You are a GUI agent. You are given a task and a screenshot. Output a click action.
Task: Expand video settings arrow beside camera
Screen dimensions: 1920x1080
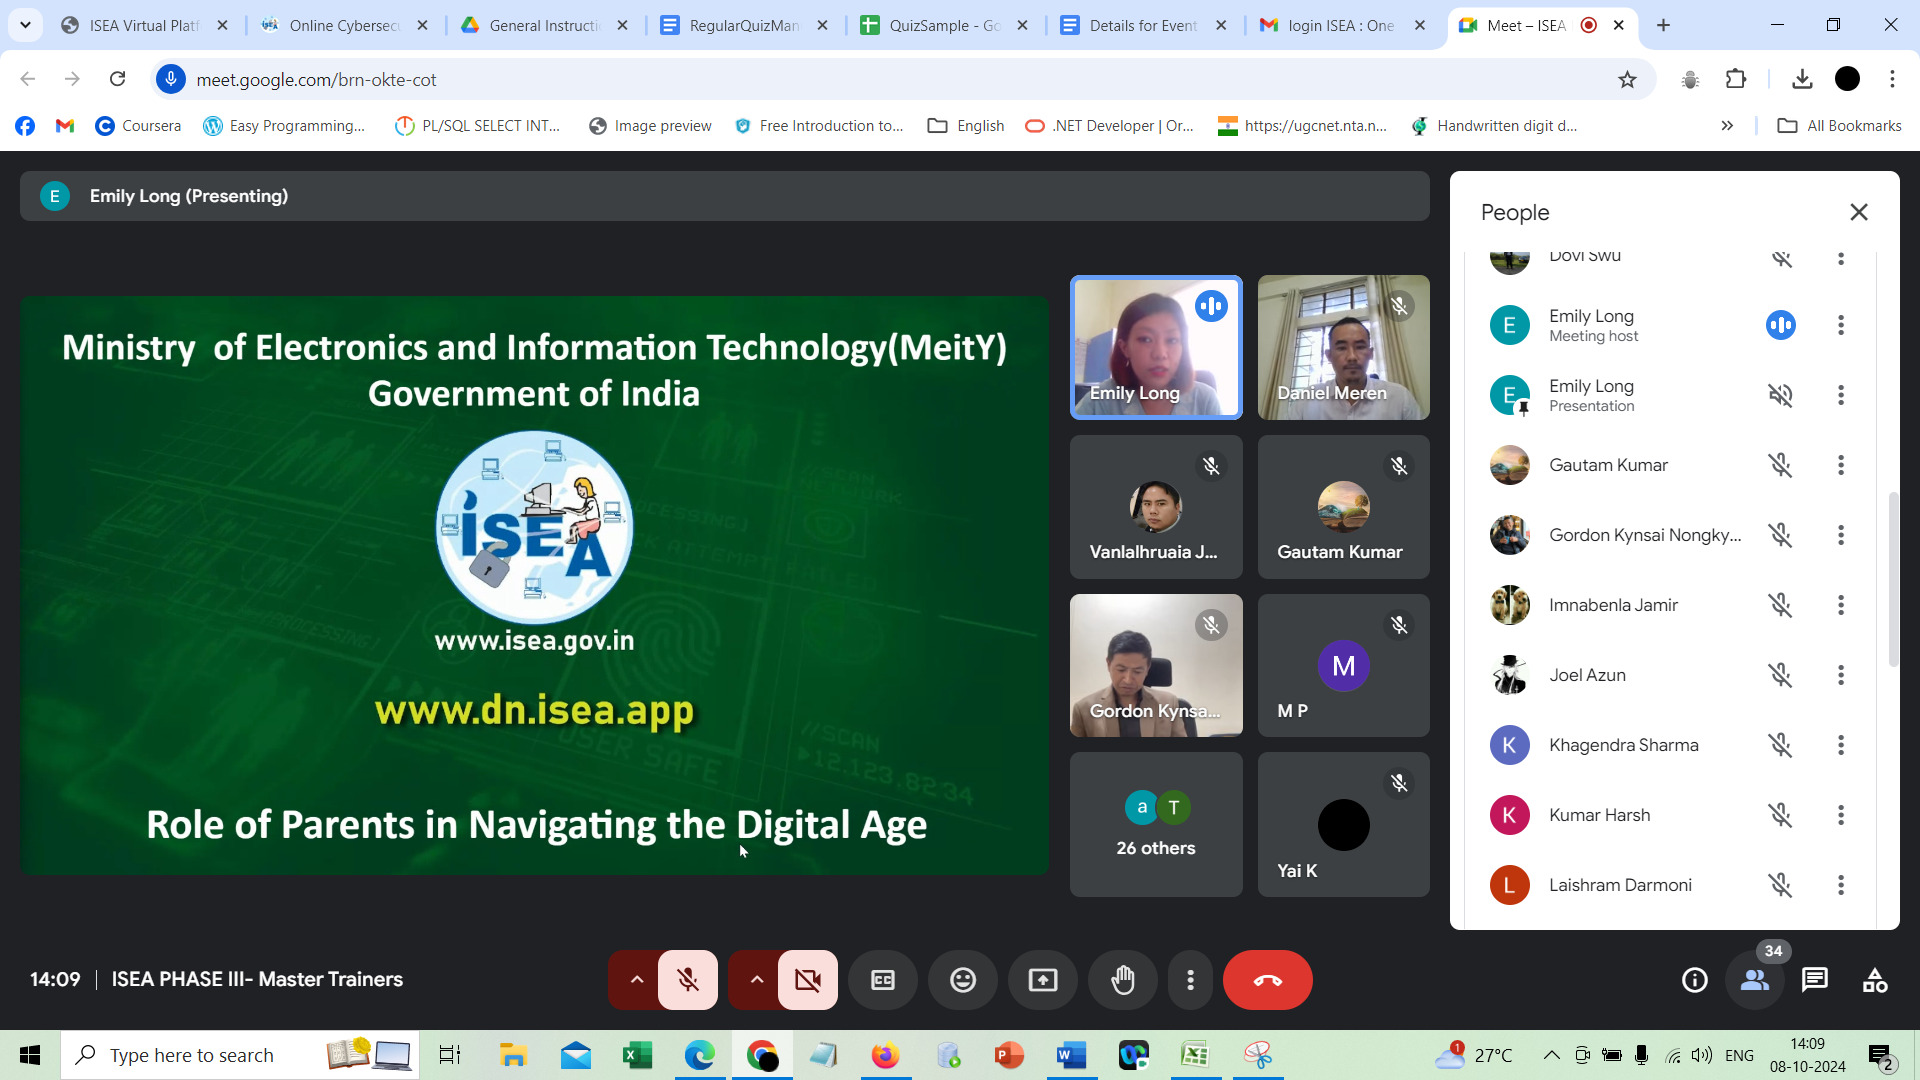click(757, 980)
